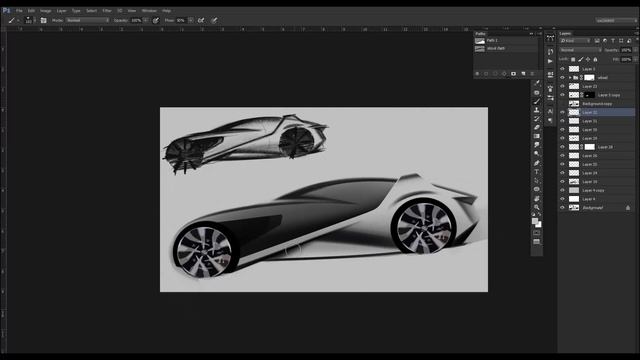Open the brush Mode dropdown

(x=87, y=20)
